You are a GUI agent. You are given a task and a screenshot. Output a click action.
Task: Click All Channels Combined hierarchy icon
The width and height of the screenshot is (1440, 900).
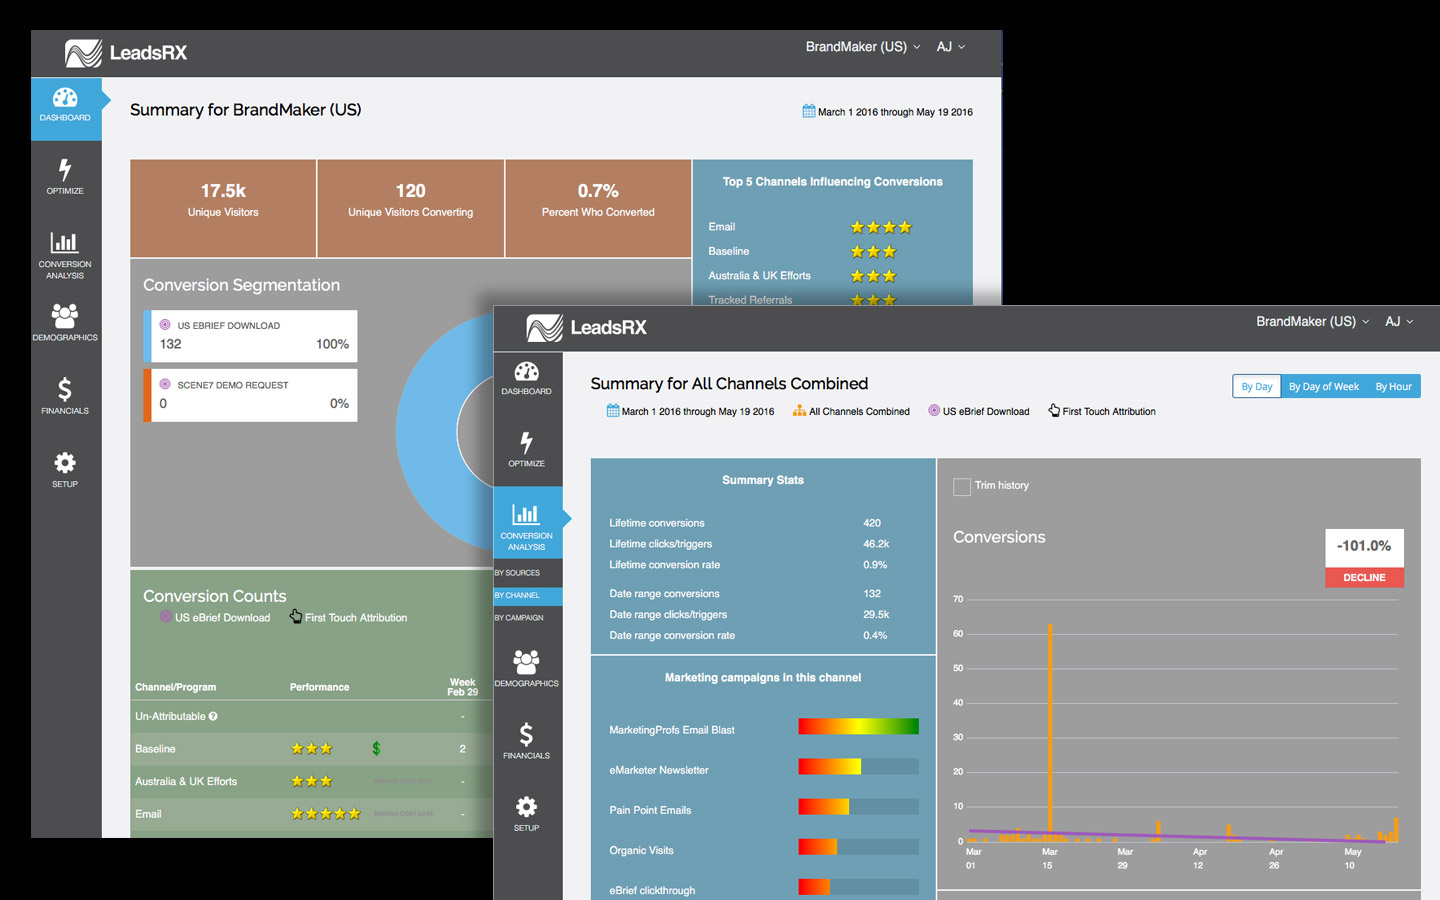pyautogui.click(x=799, y=410)
